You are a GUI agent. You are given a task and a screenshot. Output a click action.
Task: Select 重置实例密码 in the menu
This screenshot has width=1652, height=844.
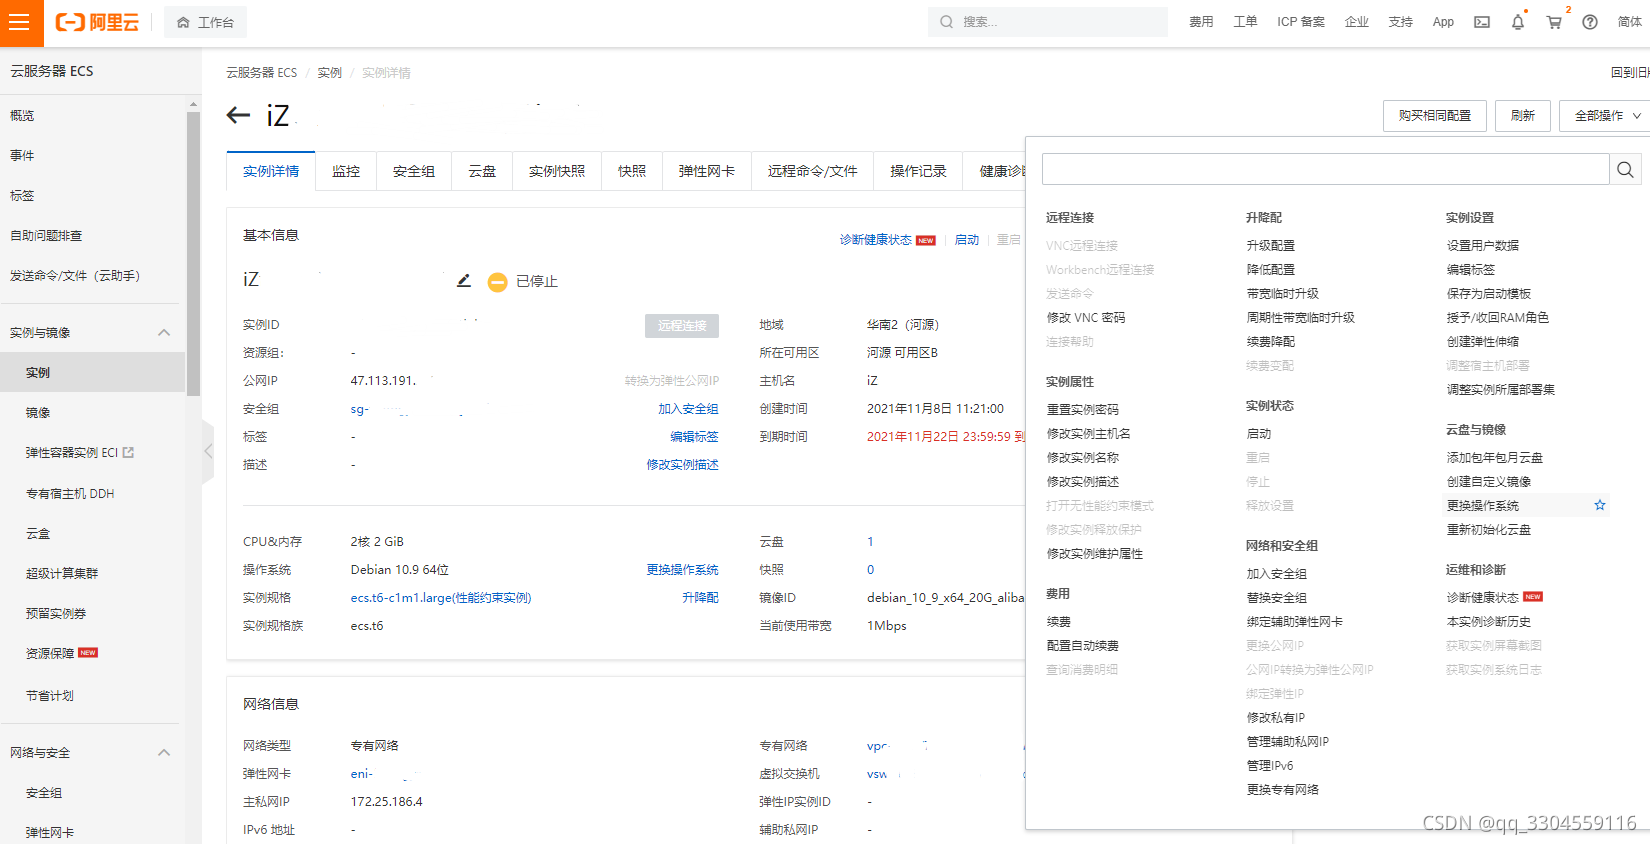(1082, 410)
